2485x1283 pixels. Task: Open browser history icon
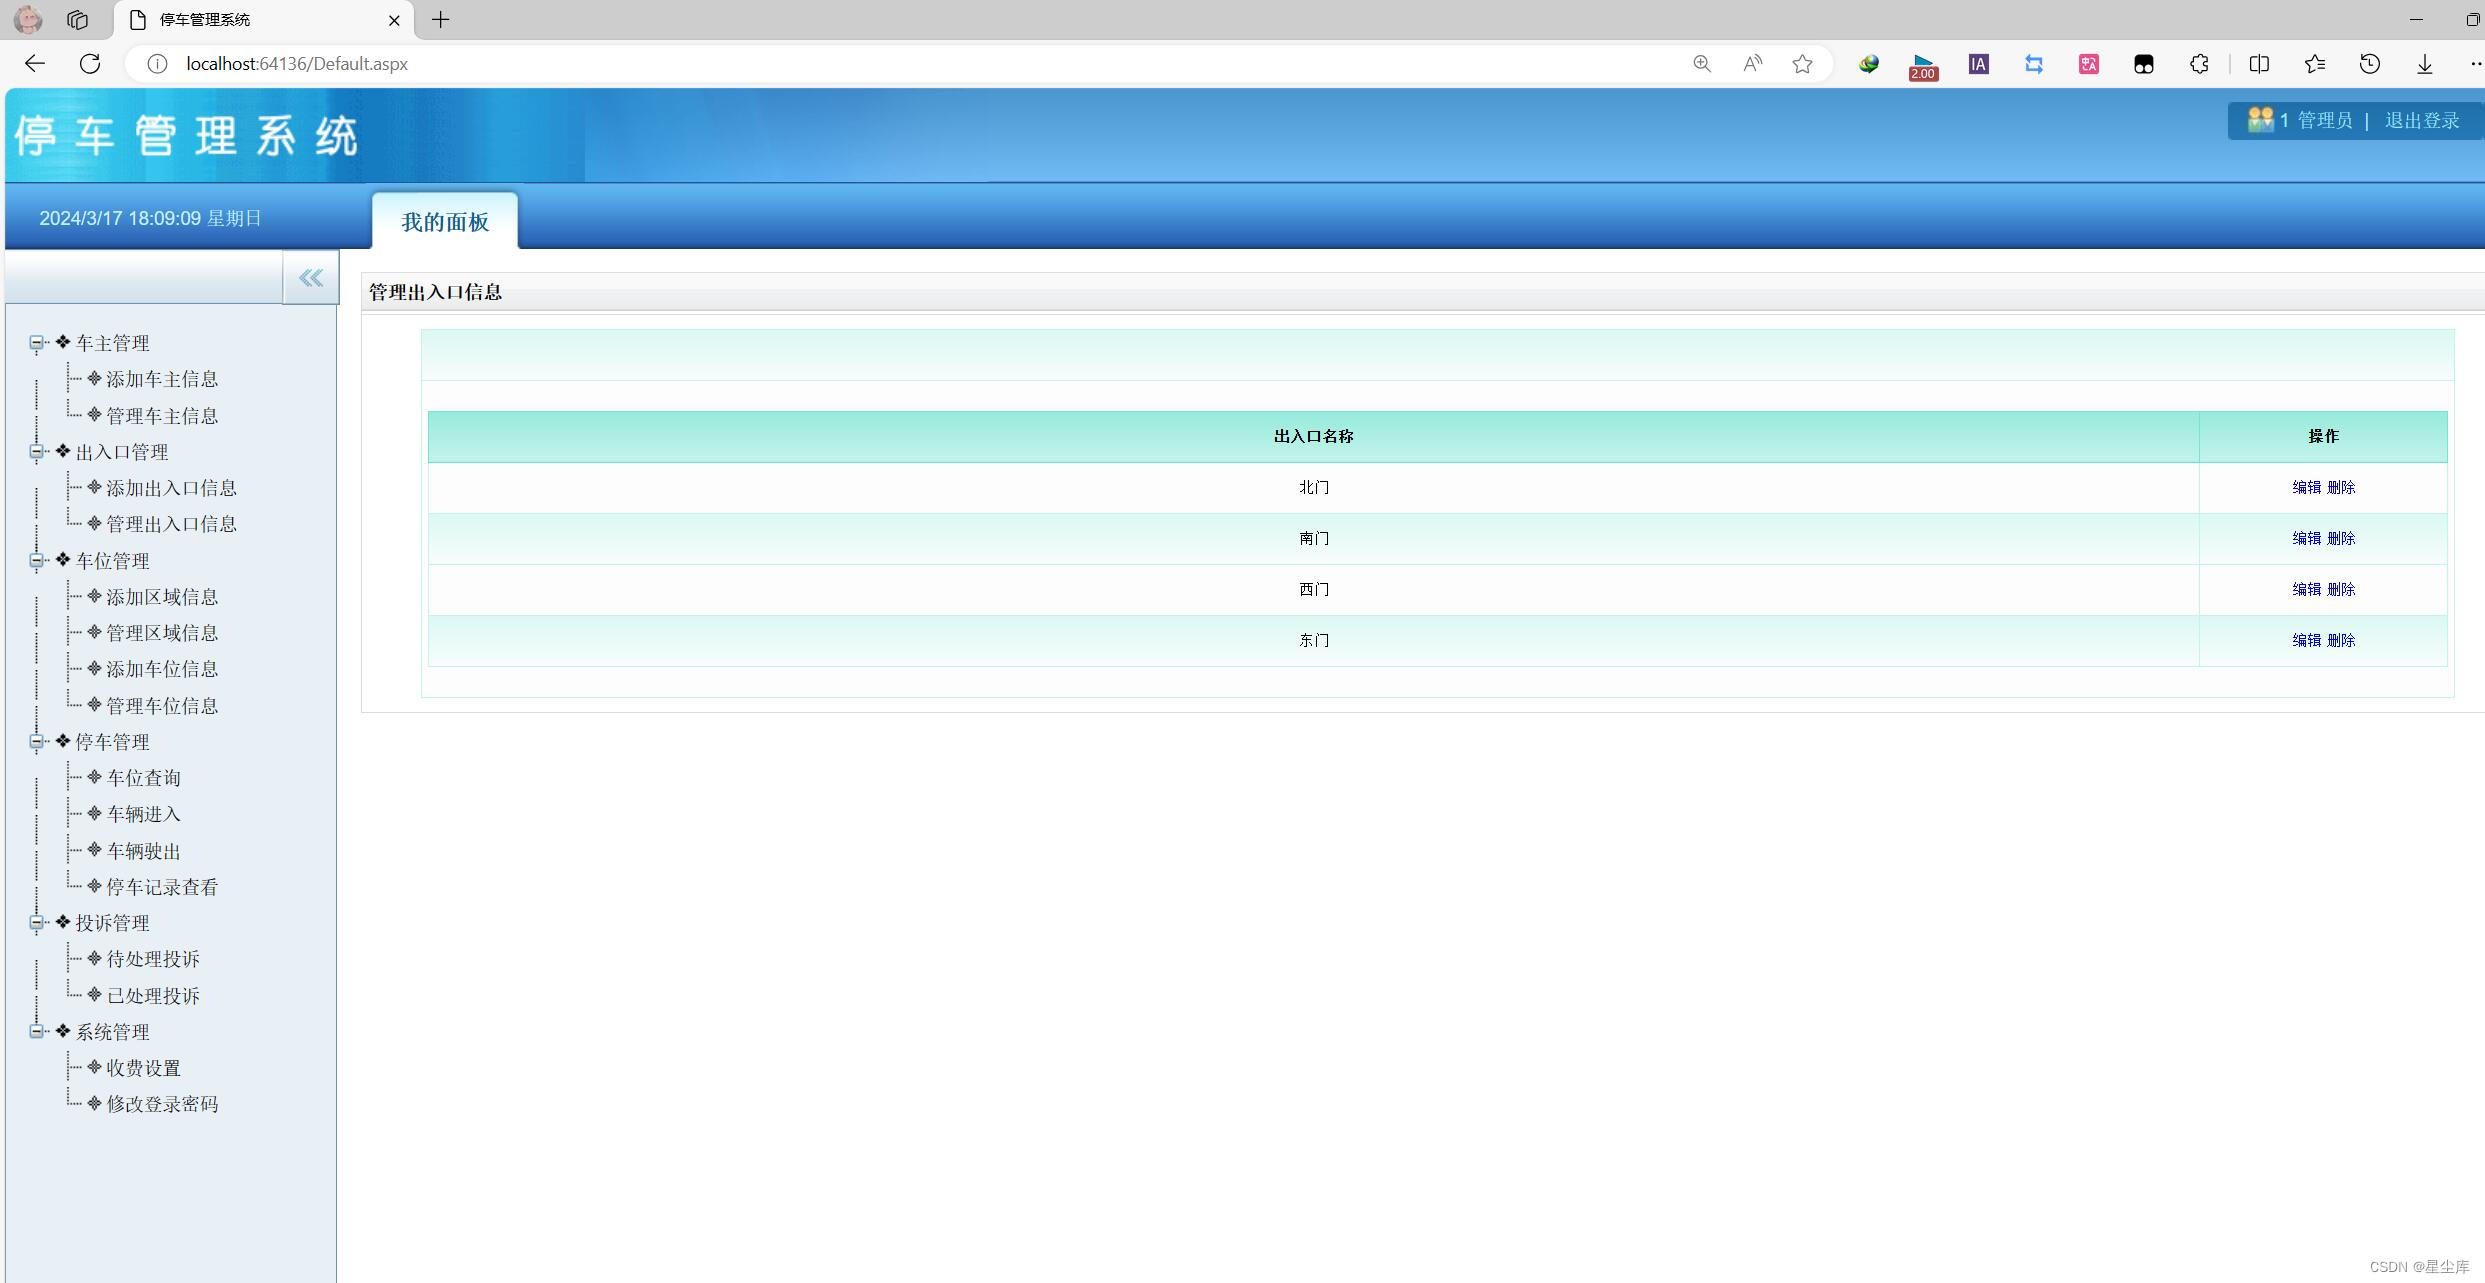click(x=2369, y=64)
